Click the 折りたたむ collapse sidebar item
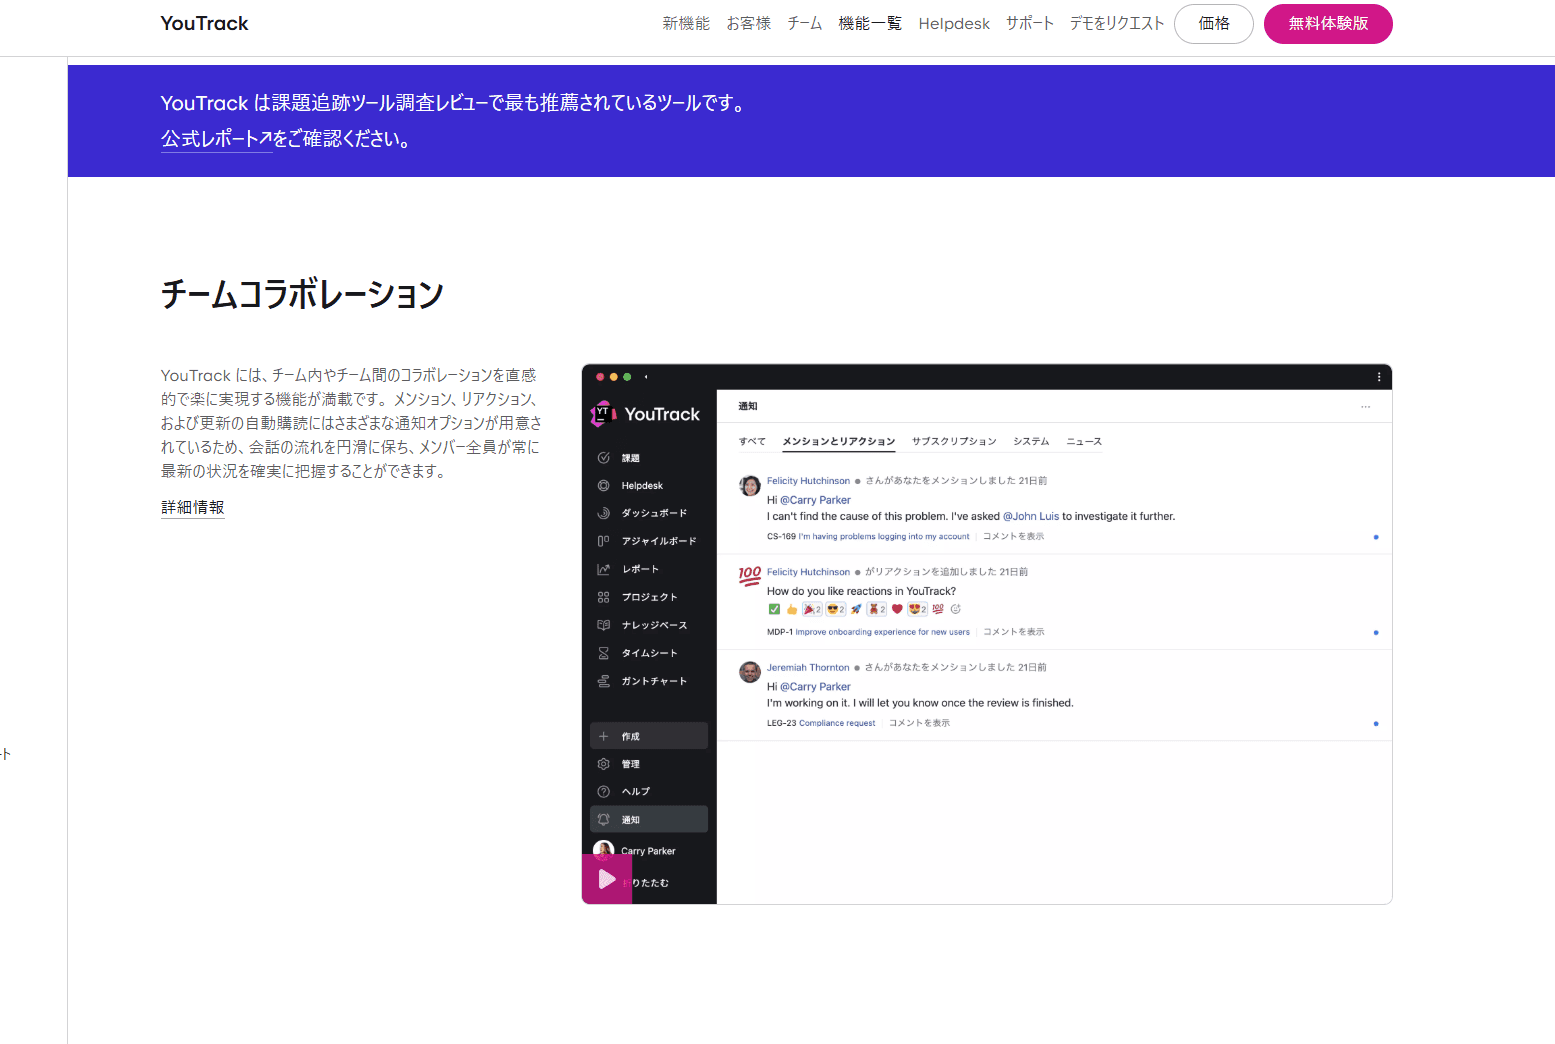The height and width of the screenshot is (1044, 1555). tap(647, 883)
